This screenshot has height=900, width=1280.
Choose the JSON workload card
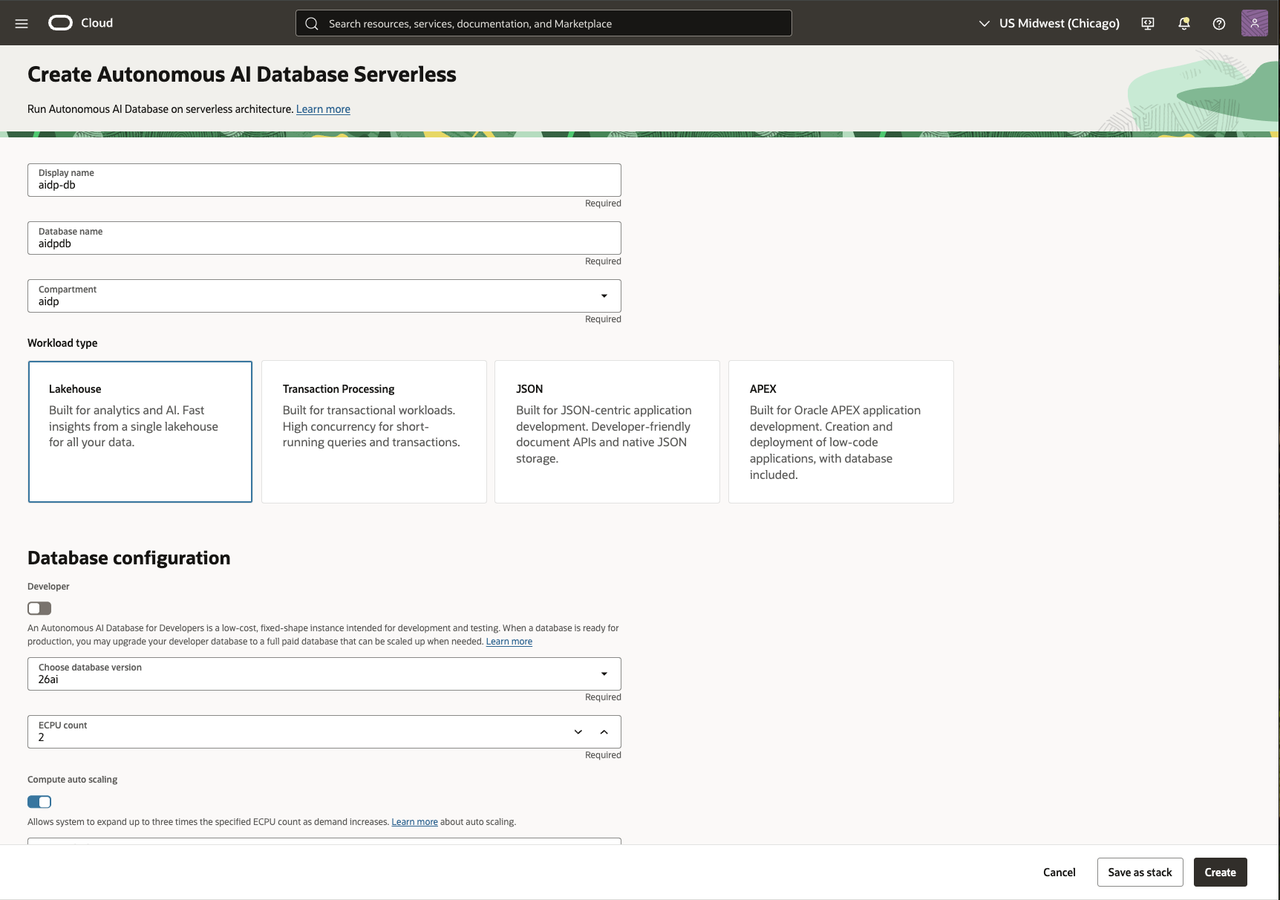607,432
